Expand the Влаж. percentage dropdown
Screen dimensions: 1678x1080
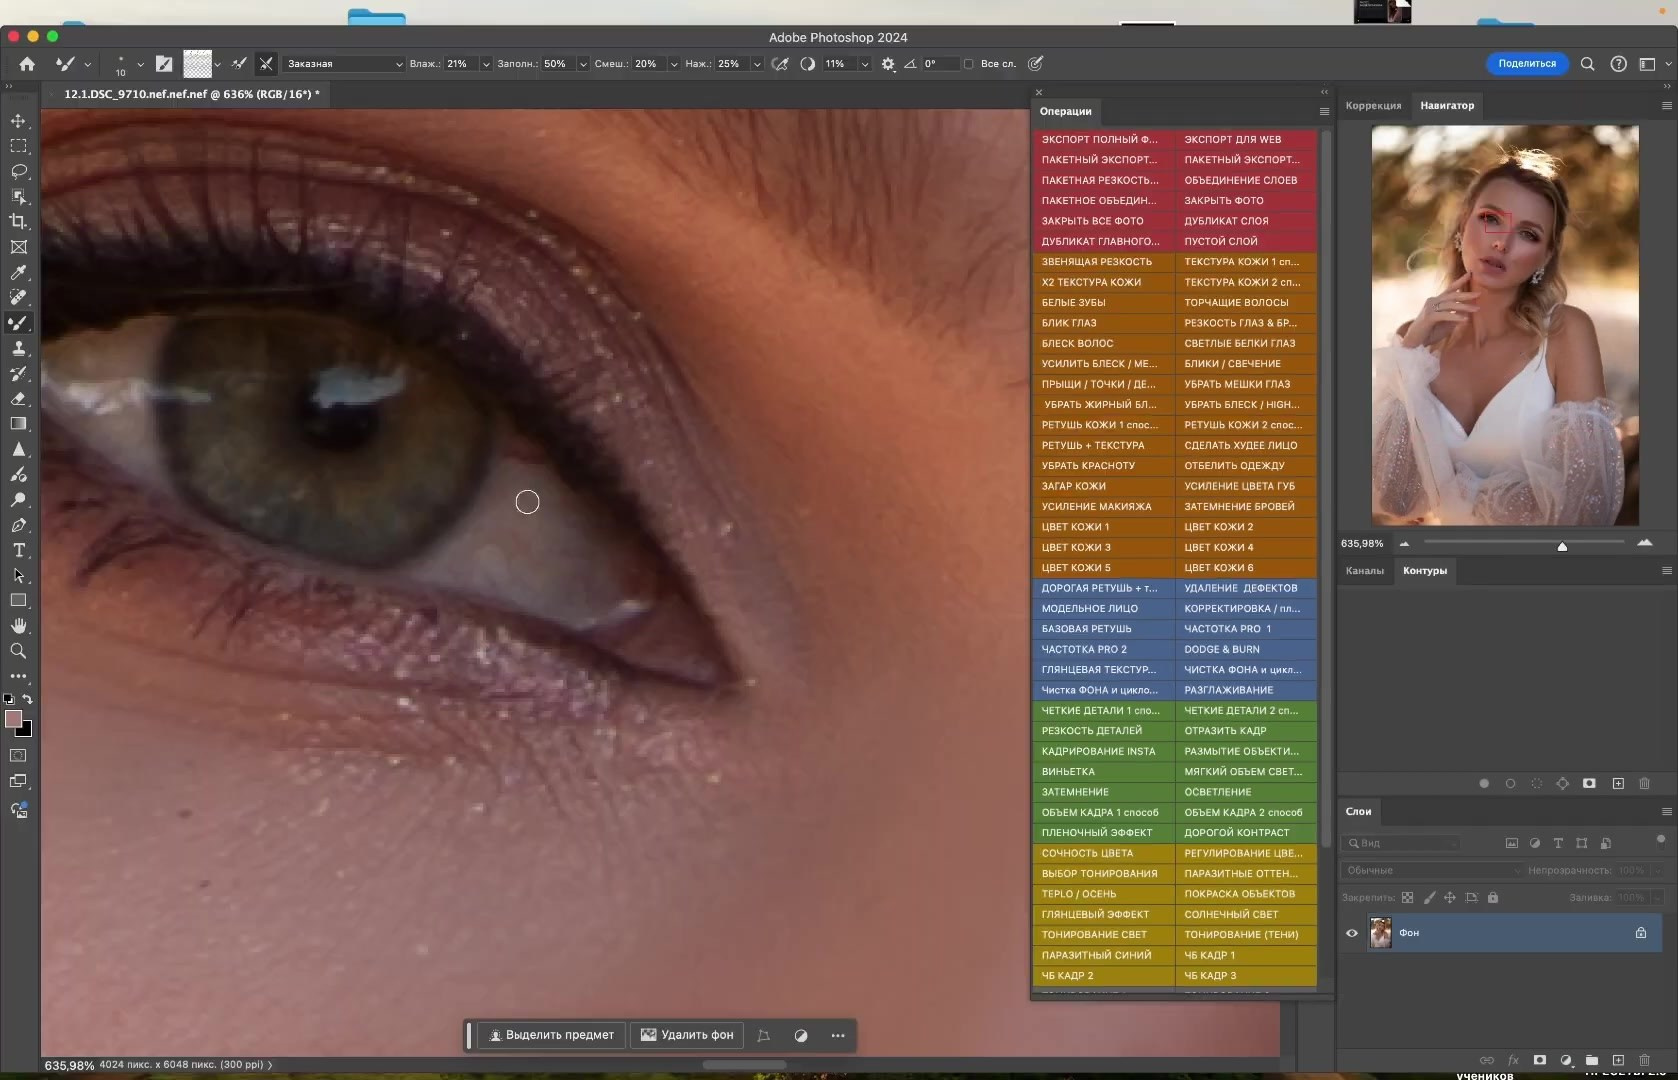click(x=486, y=64)
